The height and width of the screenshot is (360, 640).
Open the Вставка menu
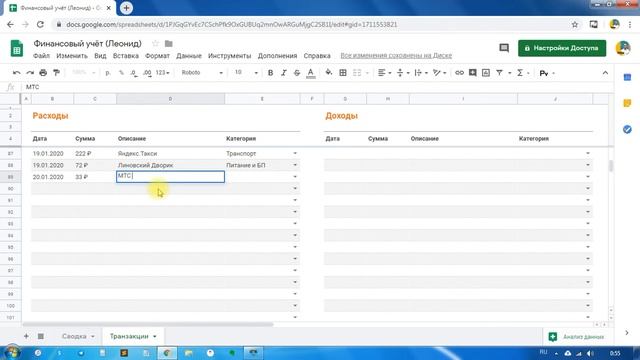click(126, 56)
